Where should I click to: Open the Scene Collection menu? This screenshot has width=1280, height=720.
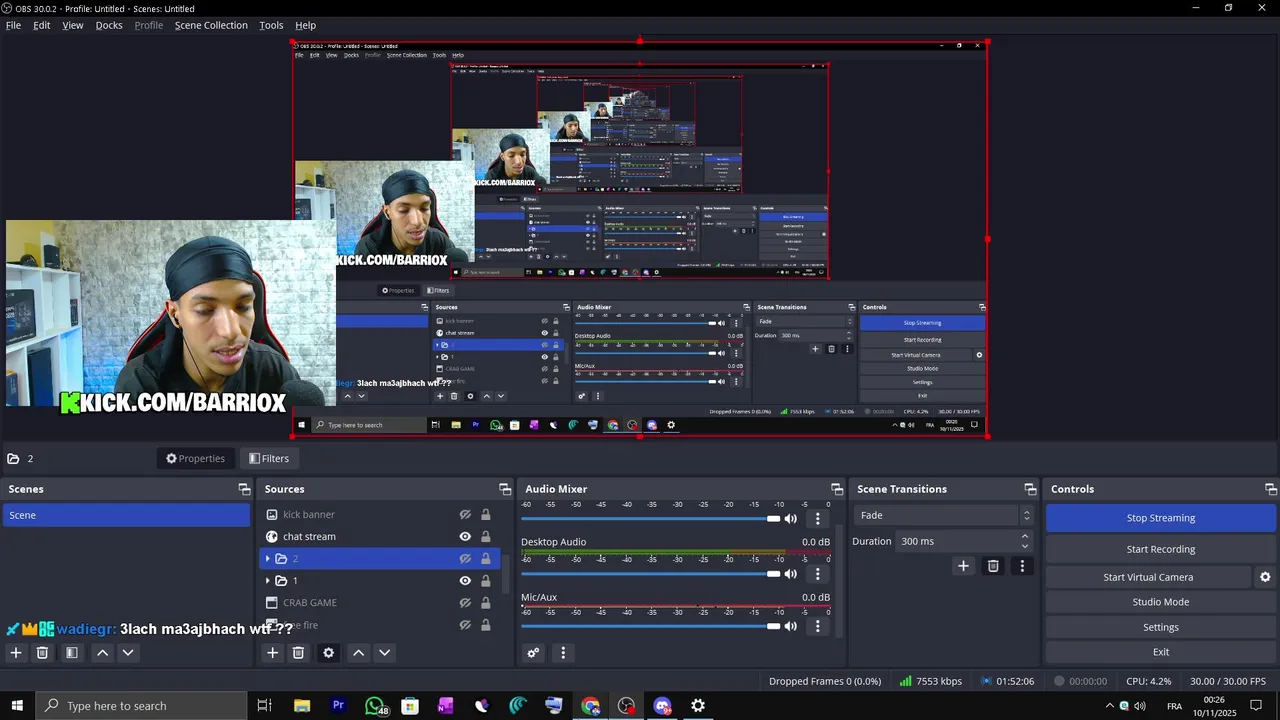click(211, 25)
